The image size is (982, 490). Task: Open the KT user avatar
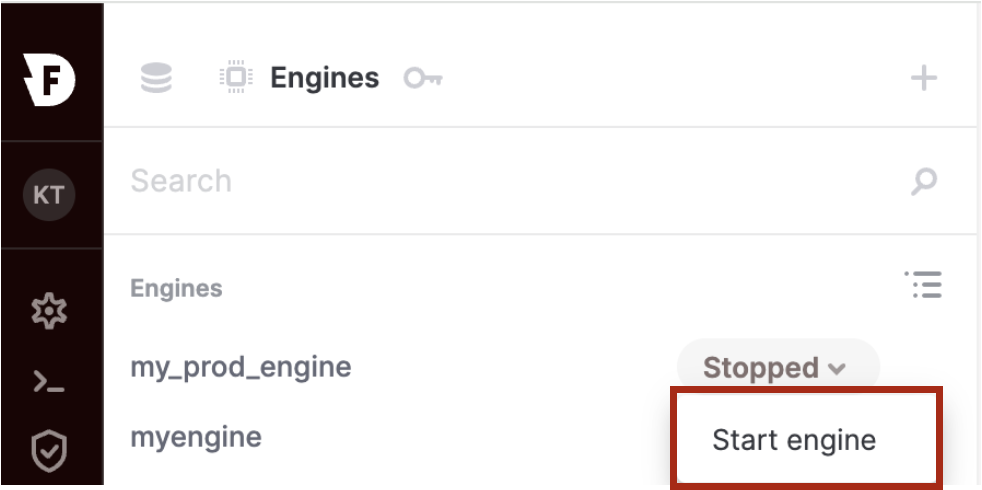click(49, 195)
